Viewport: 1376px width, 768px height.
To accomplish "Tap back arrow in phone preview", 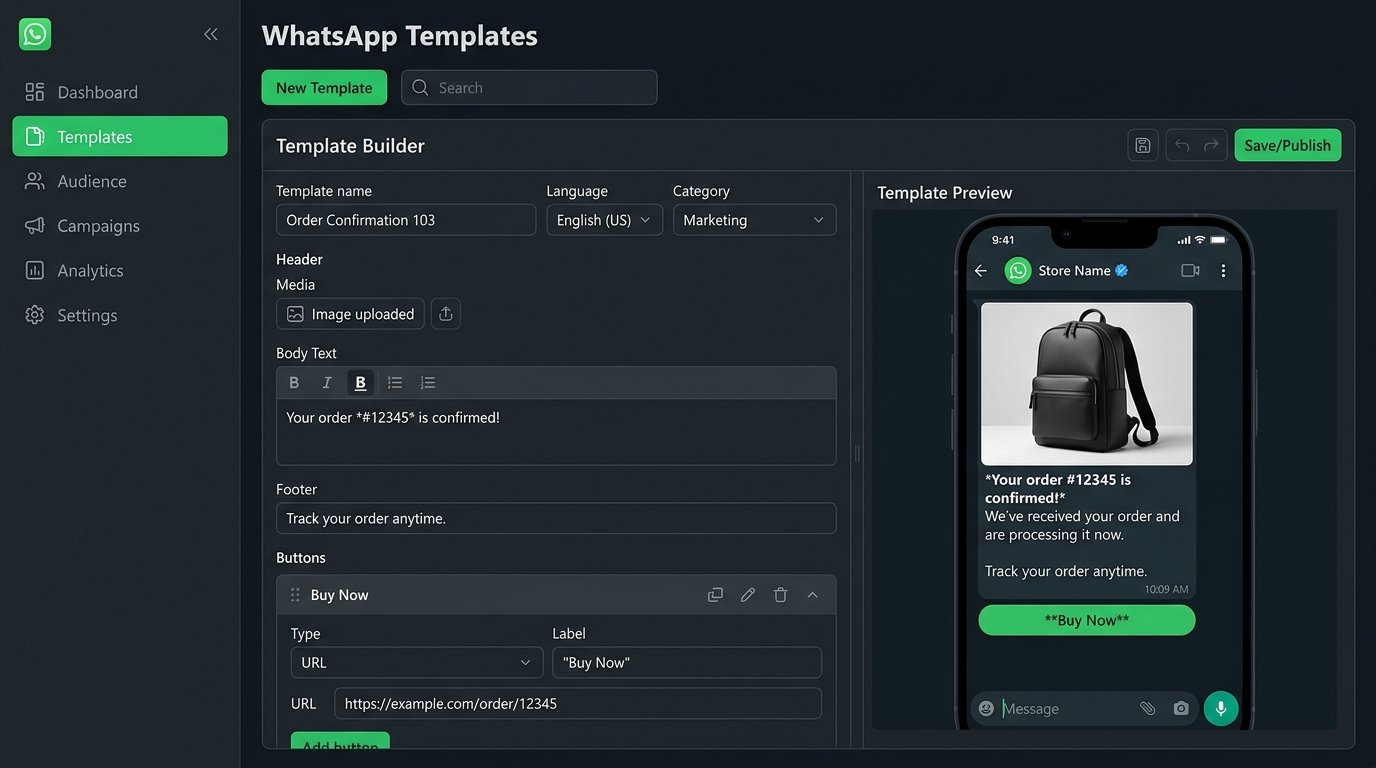I will pyautogui.click(x=981, y=271).
